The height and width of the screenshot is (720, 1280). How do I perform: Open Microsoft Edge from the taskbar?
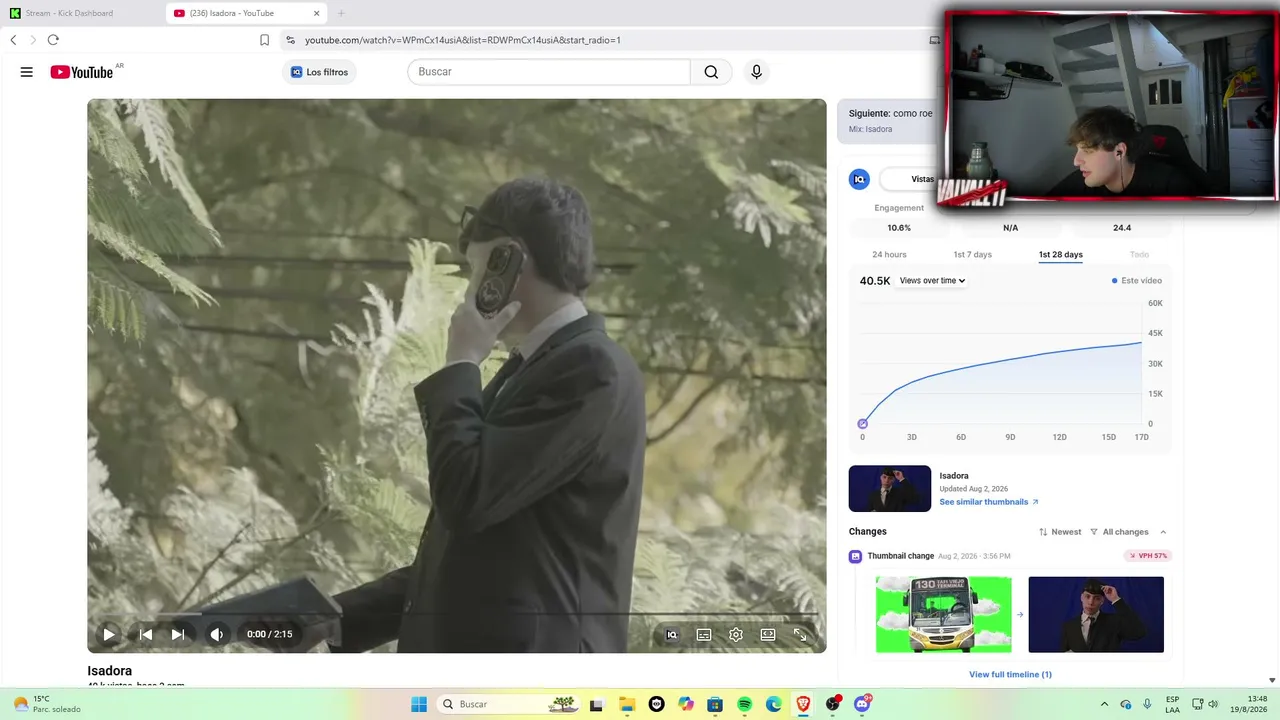tap(774, 705)
